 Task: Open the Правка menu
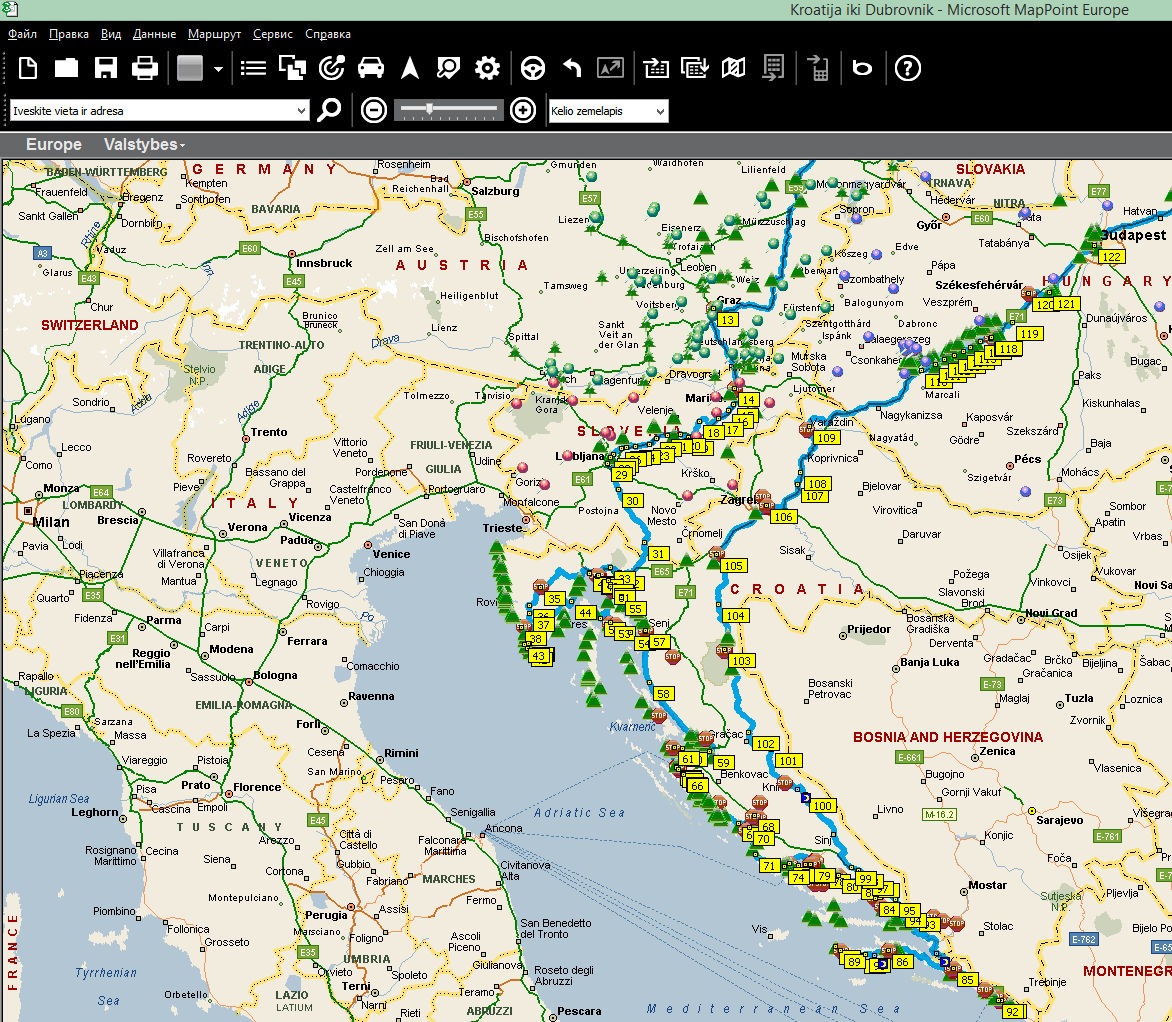(x=69, y=34)
